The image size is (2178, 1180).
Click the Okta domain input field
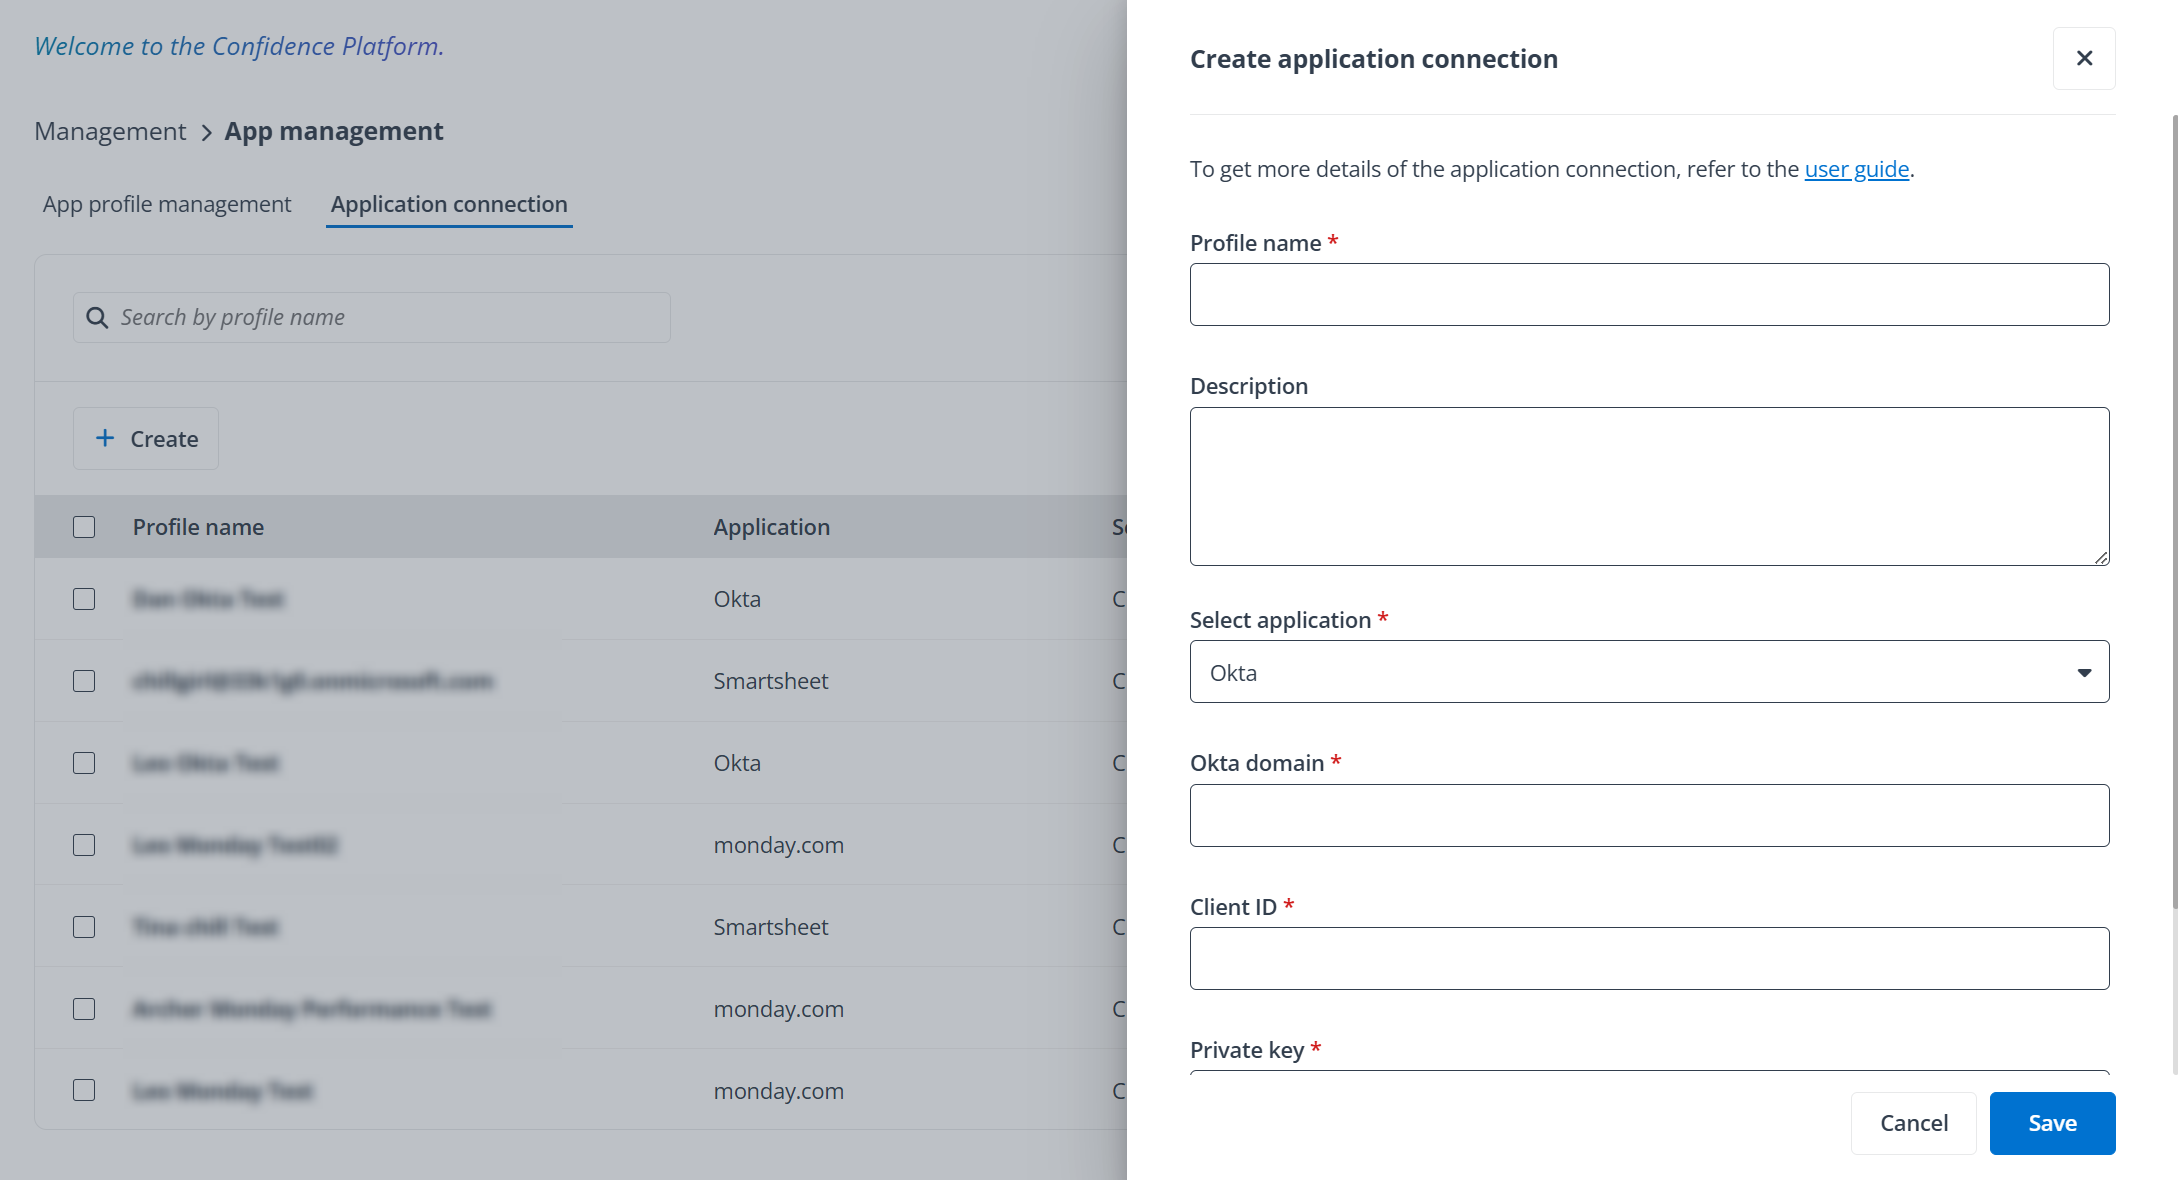(1649, 815)
